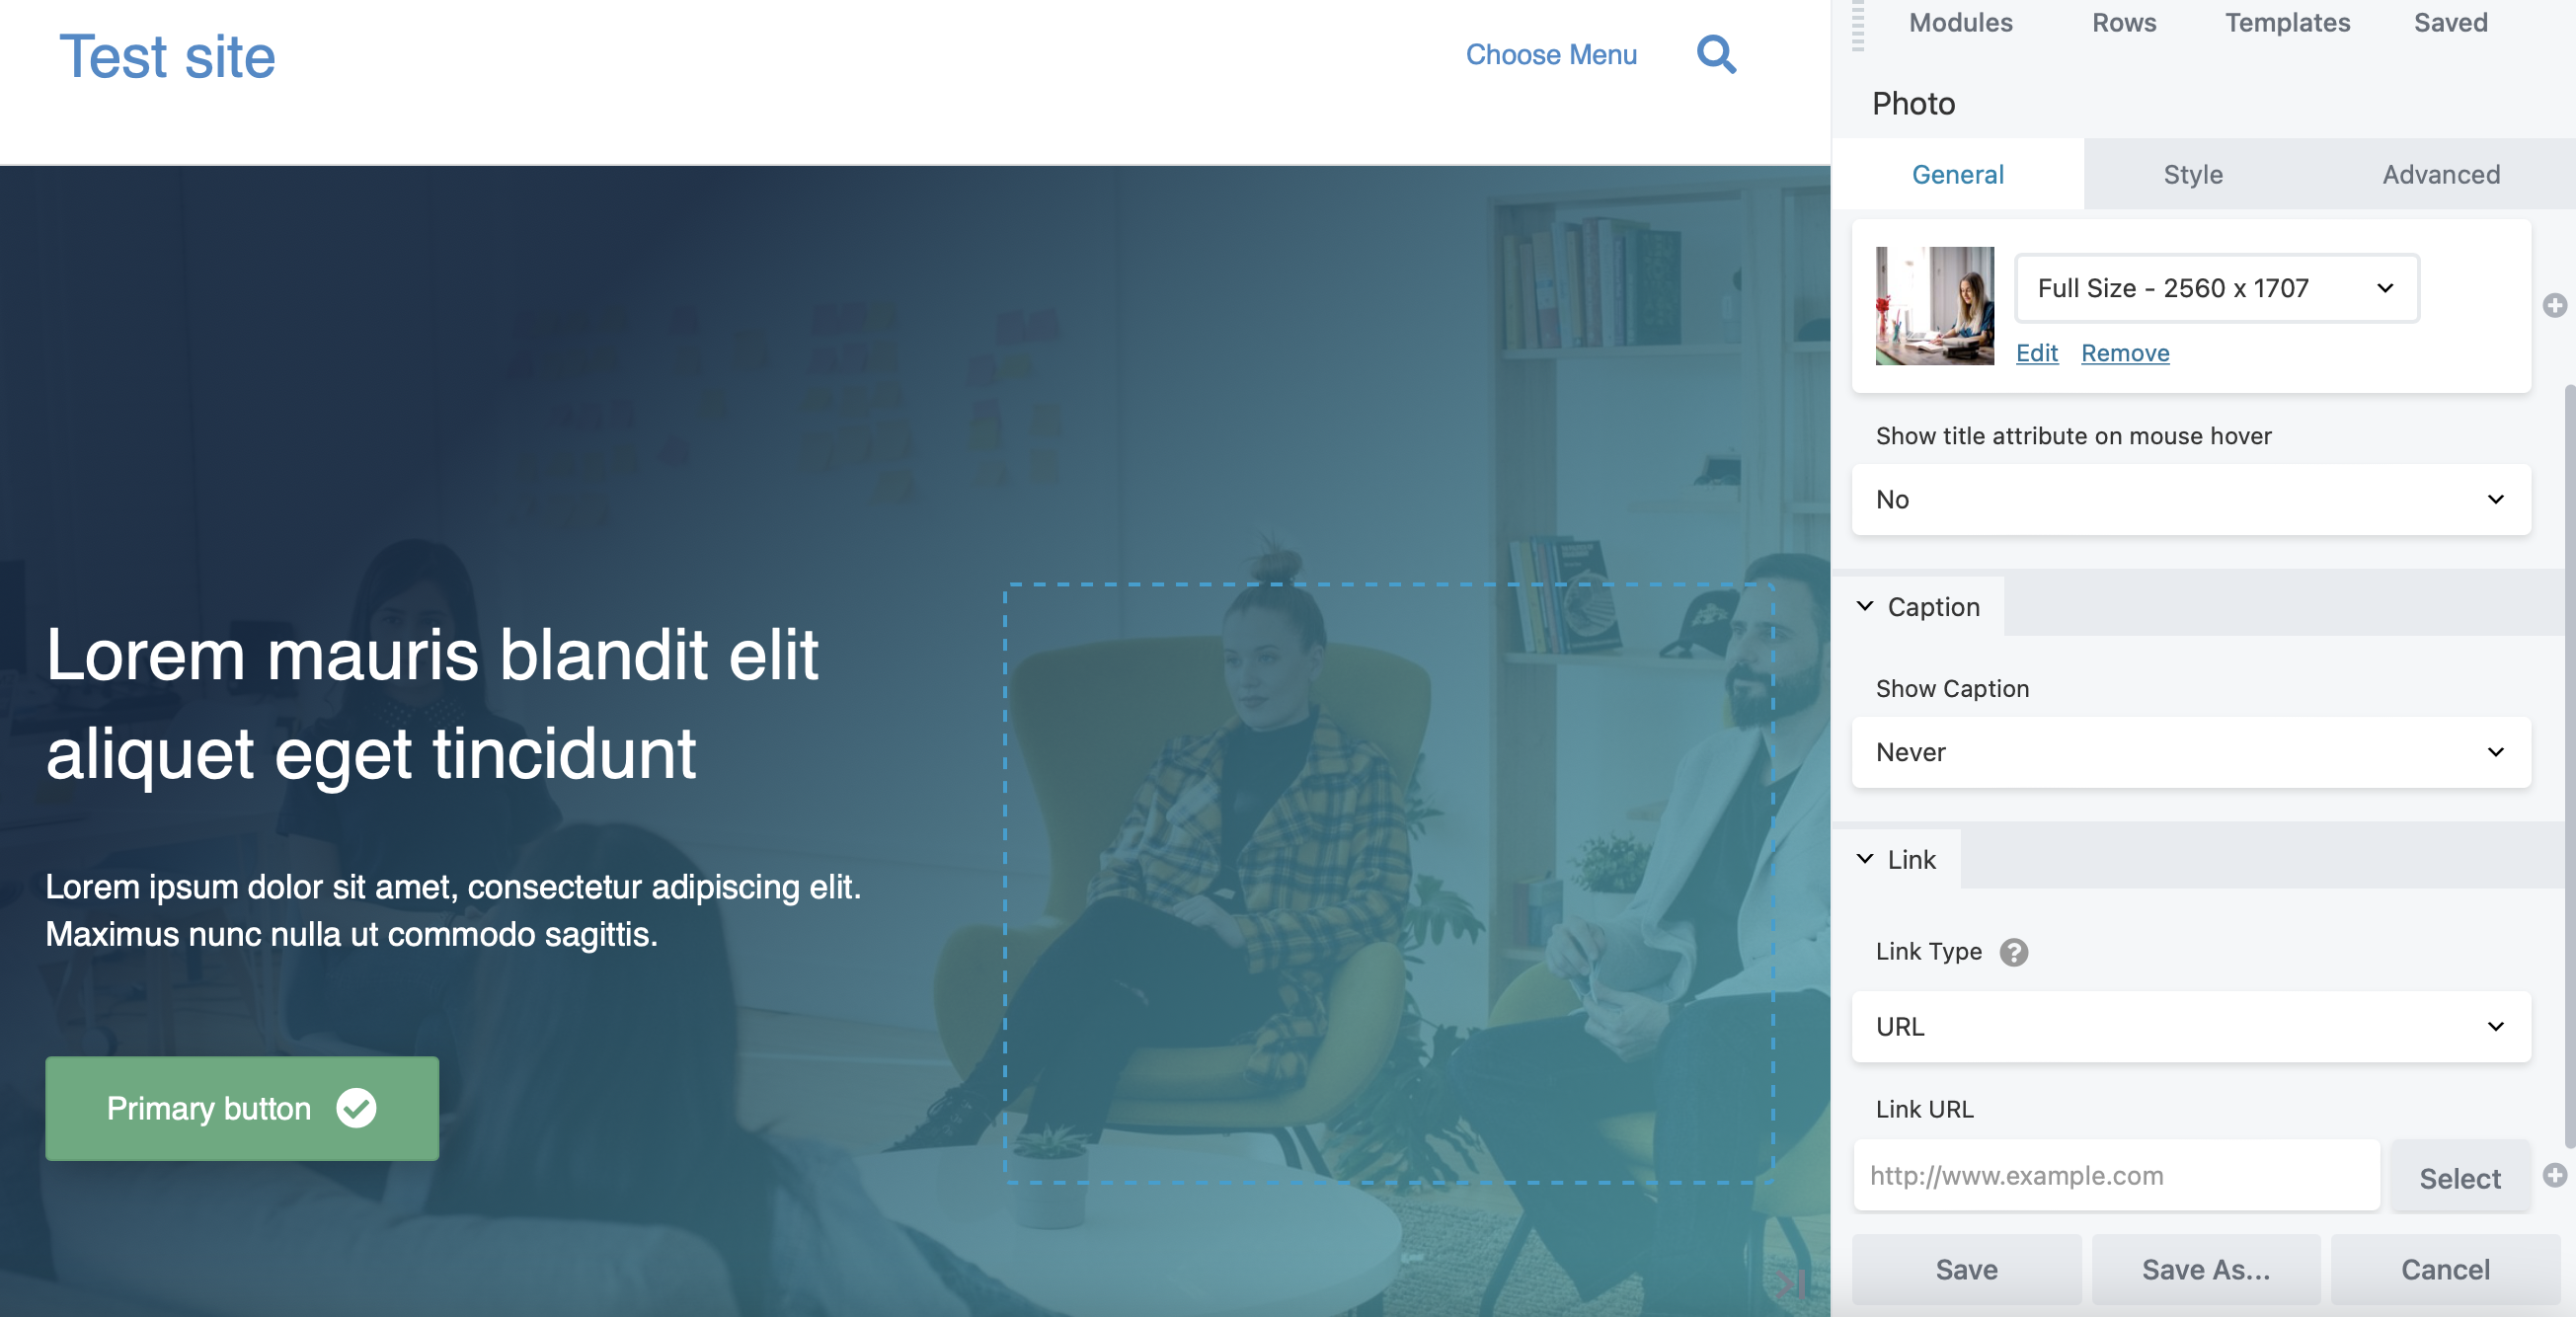Click the Link Type help question icon
Screen dimensions: 2576x1317
(x=2013, y=952)
